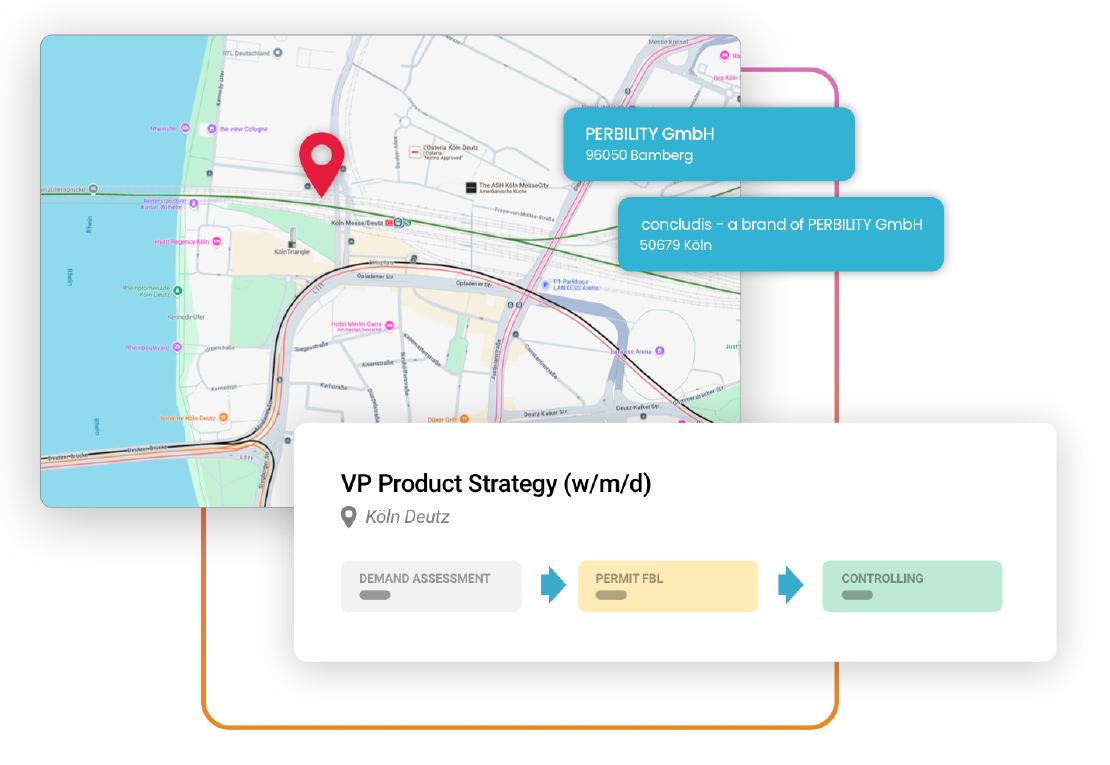Click the Siegesstraße street label

311,347
